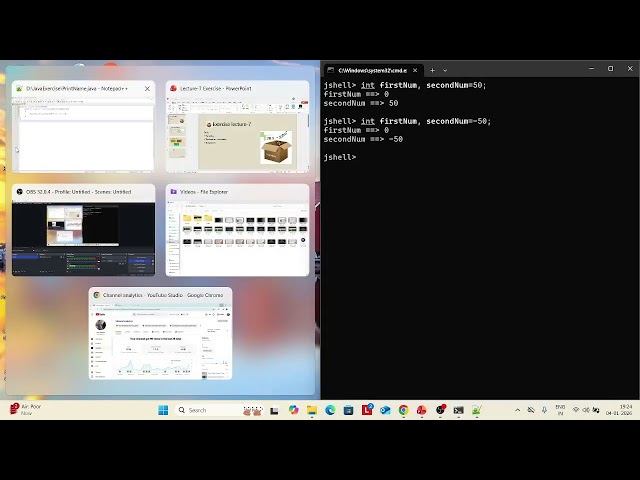Click the first 'firstNum ==> 0' output line
Image resolution: width=640 pixels, height=480 pixels.
356,94
